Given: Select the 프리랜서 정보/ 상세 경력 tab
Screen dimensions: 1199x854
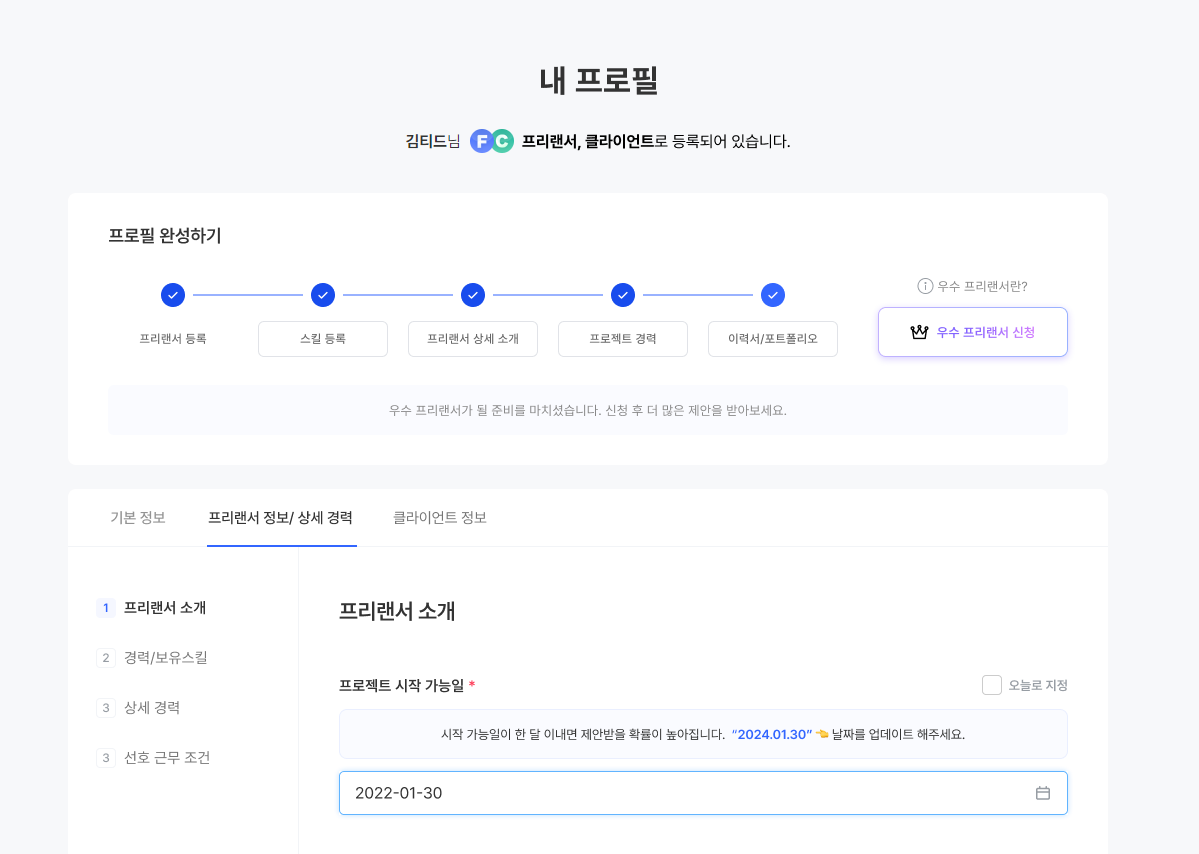Looking at the screenshot, I should (280, 518).
